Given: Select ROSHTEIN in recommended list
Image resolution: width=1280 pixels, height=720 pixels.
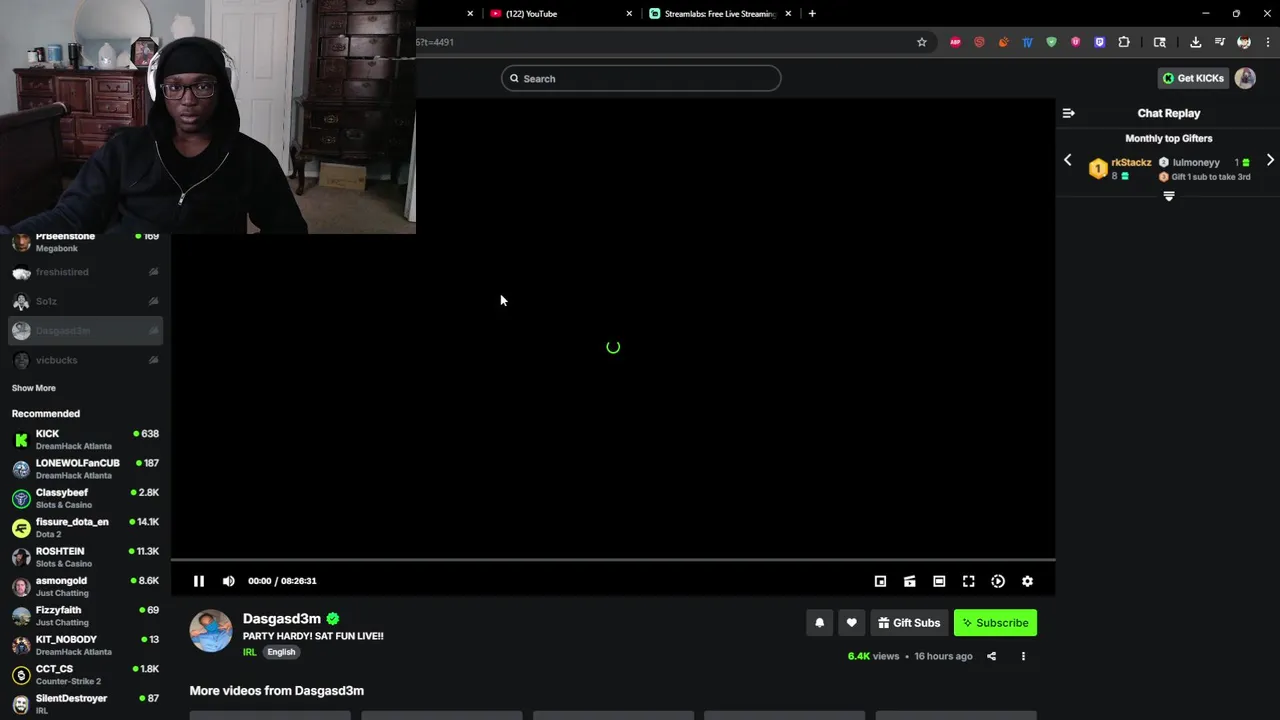Looking at the screenshot, I should pos(85,557).
